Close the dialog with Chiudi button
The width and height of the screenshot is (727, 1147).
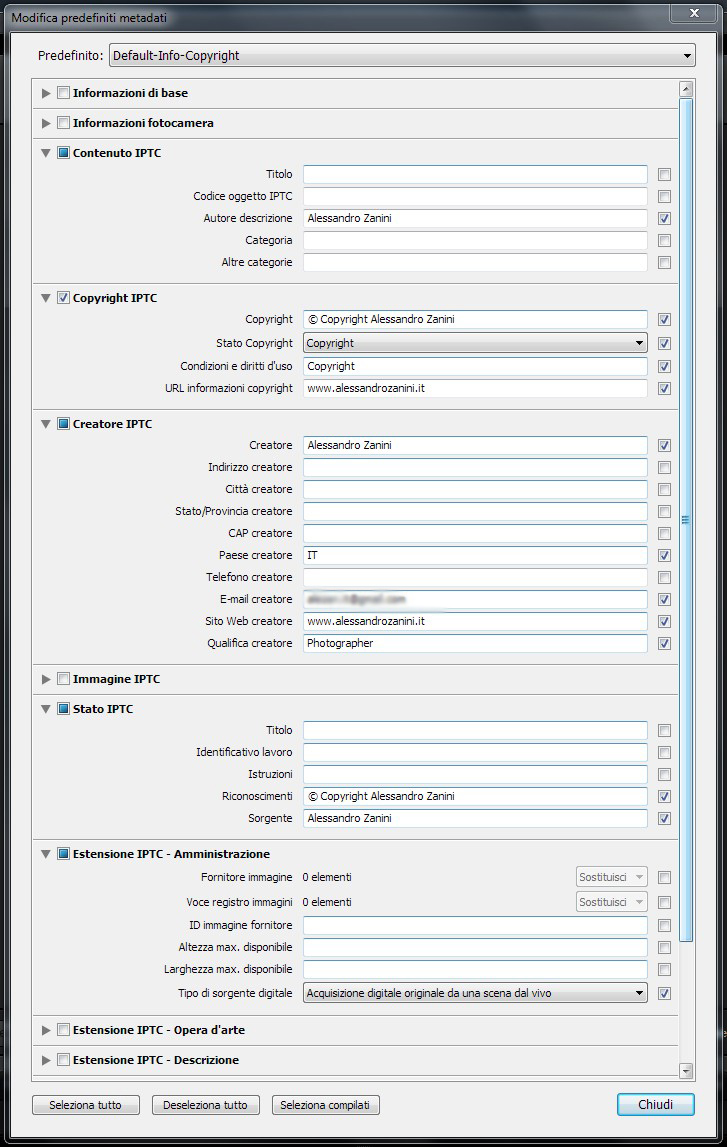655,1105
